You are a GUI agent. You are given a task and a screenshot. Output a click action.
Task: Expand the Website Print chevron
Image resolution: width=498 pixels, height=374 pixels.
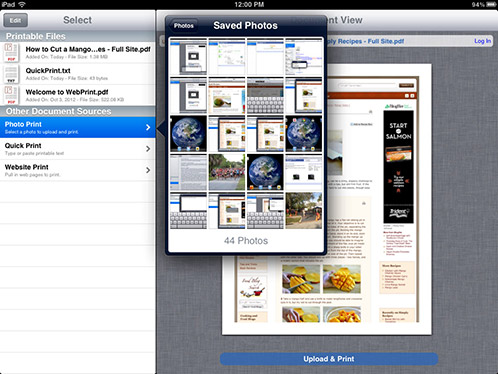pyautogui.click(x=148, y=170)
